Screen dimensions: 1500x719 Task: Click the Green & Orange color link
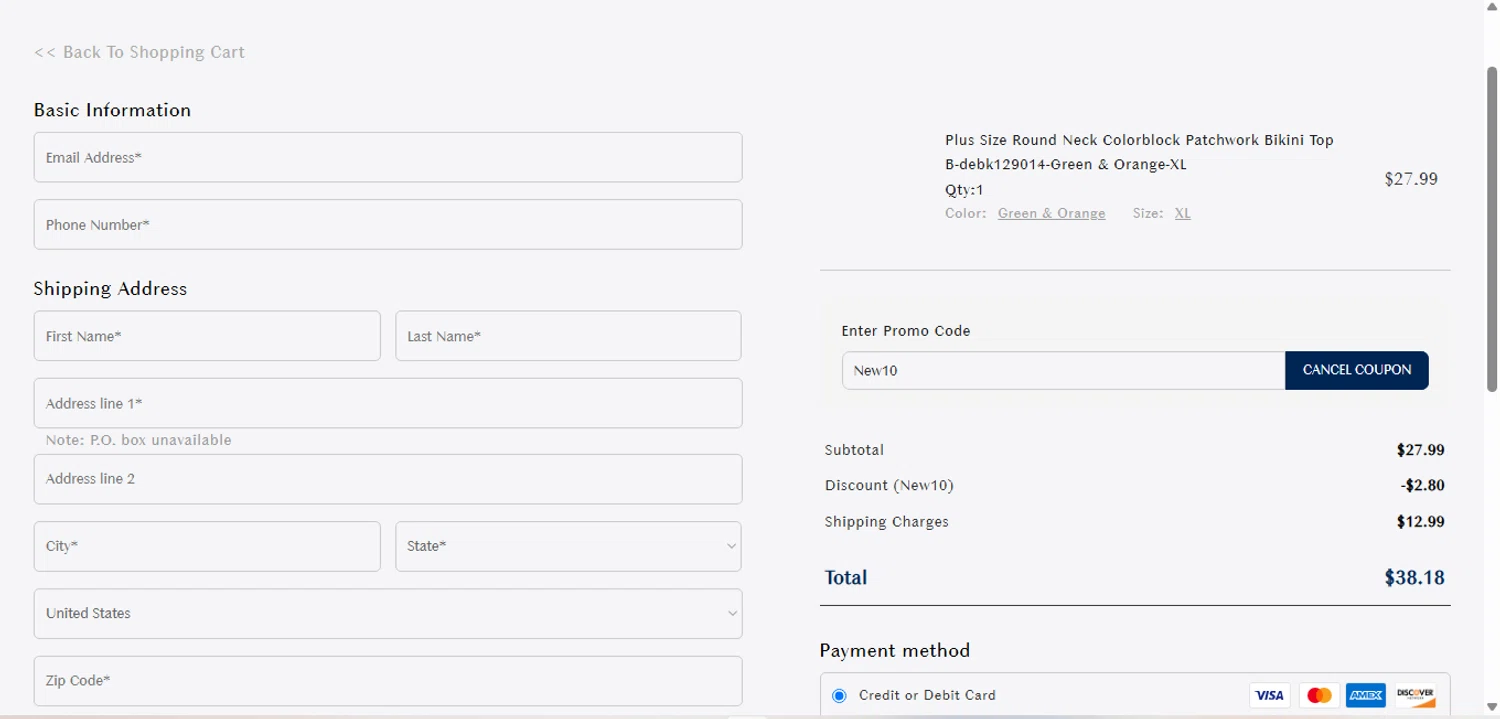click(1051, 213)
